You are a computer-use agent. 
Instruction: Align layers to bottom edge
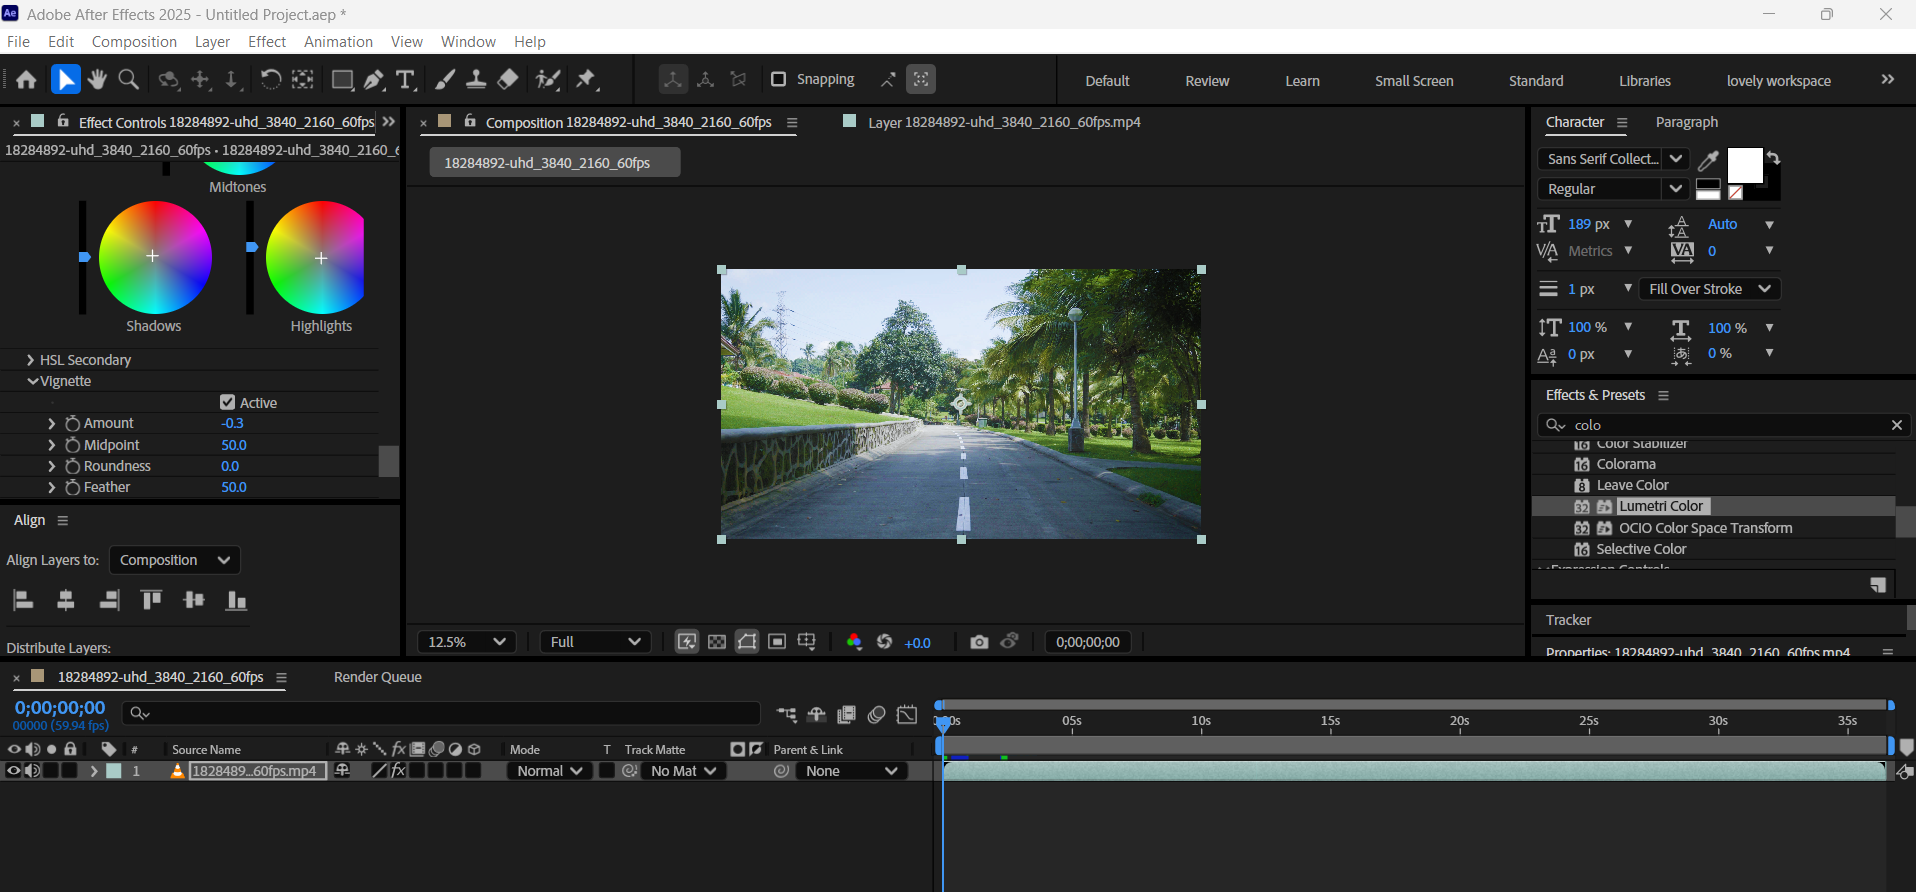(x=236, y=600)
